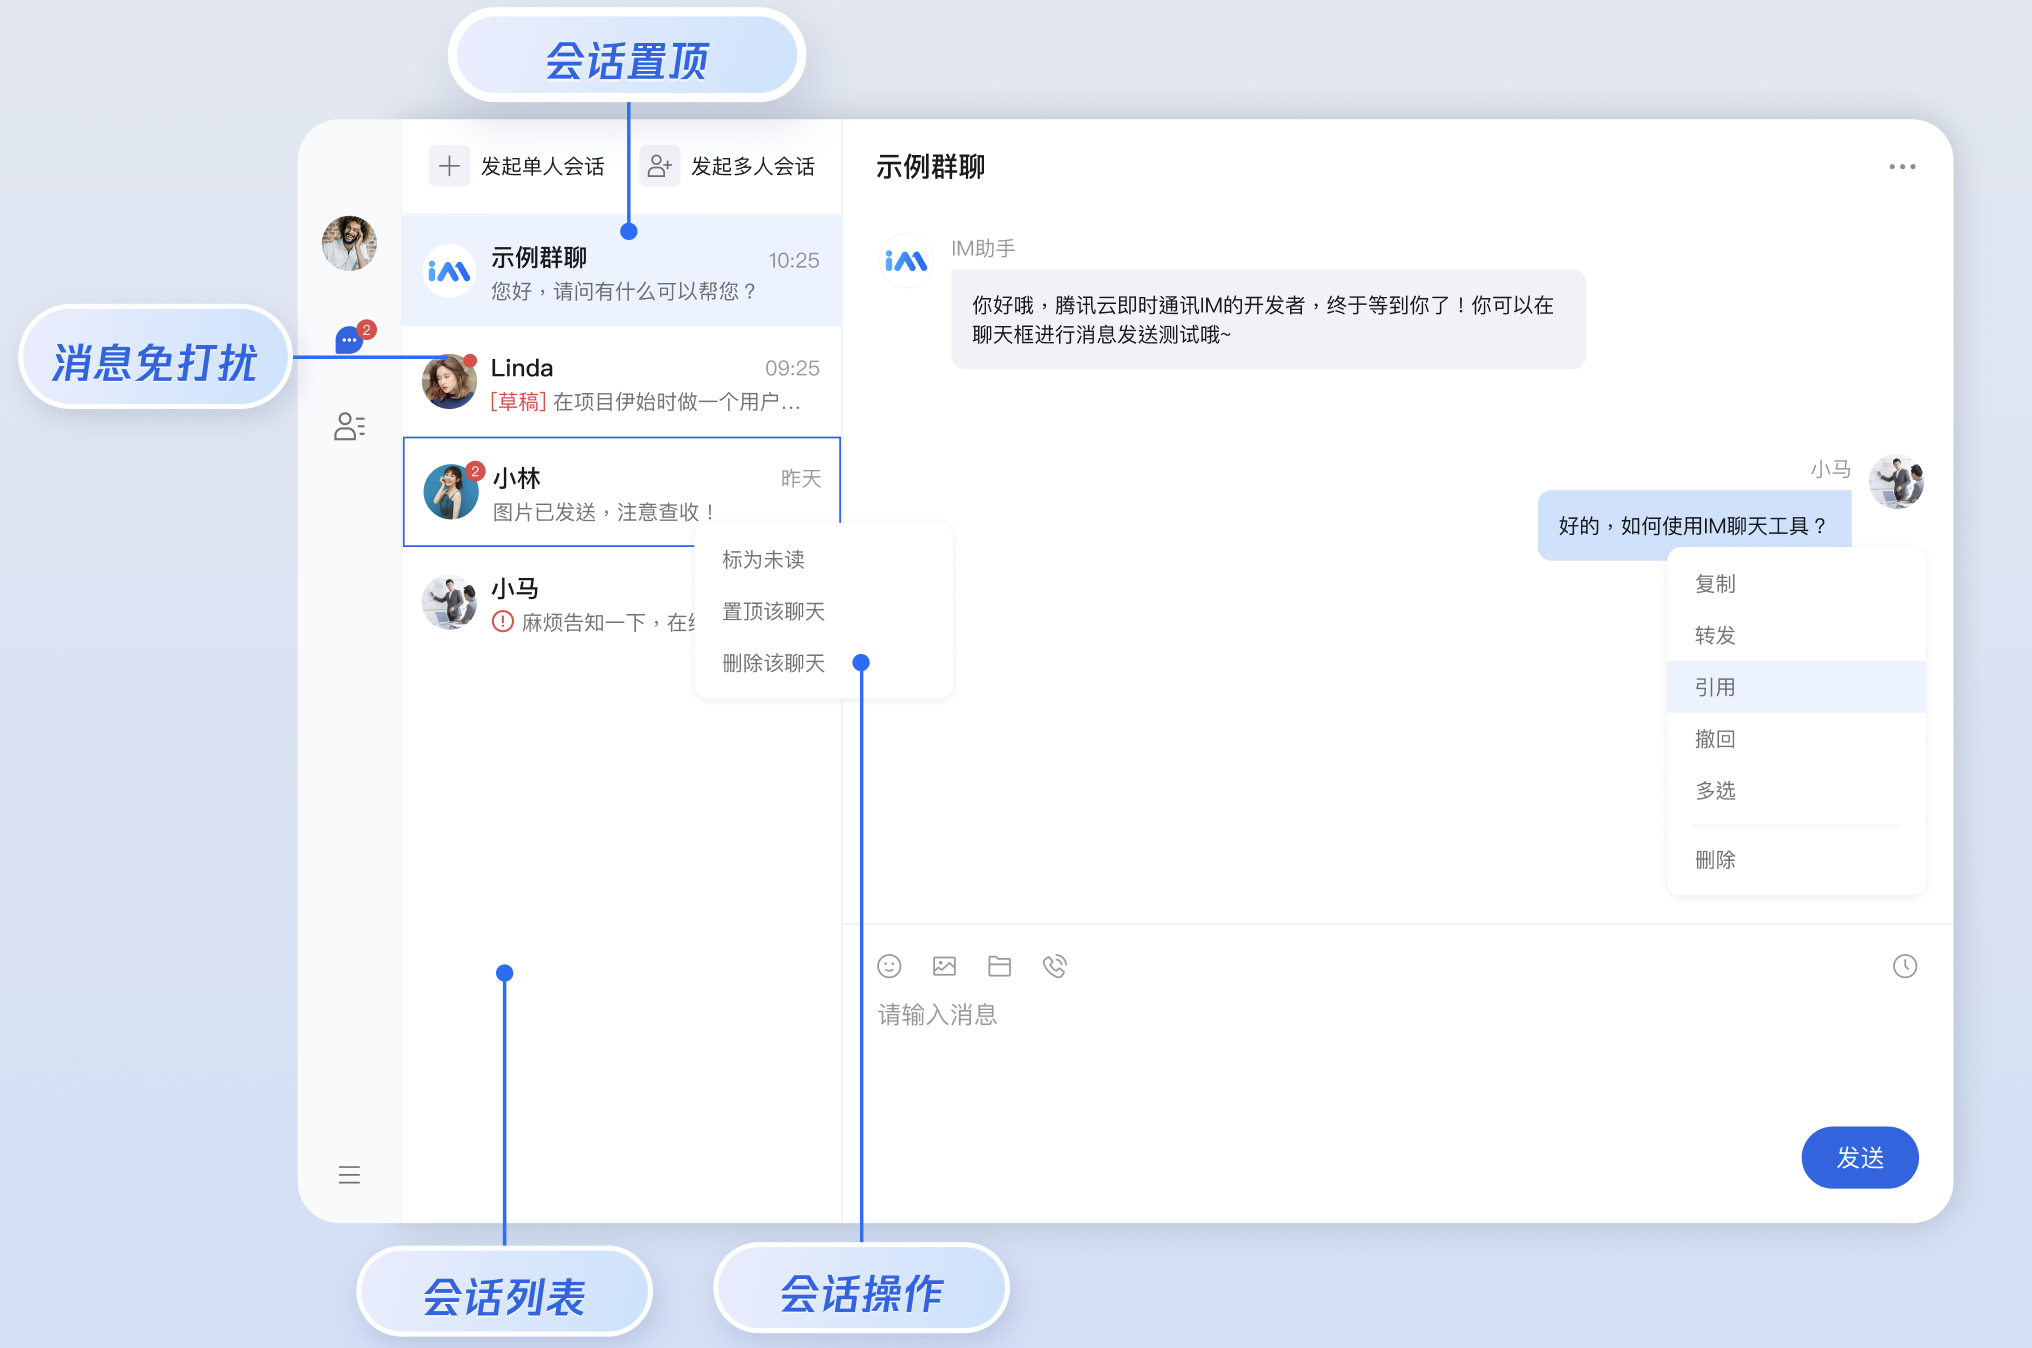
Task: Open the contacts sidebar icon
Action: [x=349, y=427]
